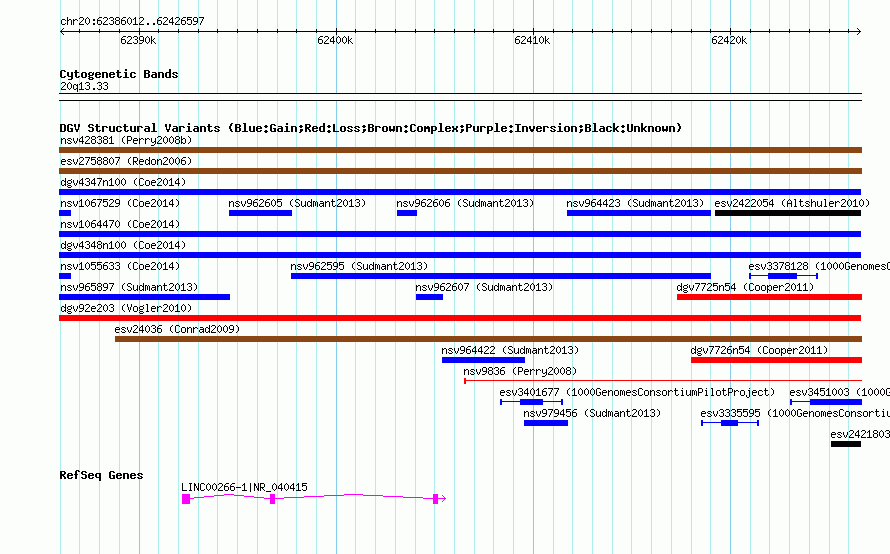Click the nsv962605 (Sudmant2013) label
890x554 pixels.
click(297, 203)
